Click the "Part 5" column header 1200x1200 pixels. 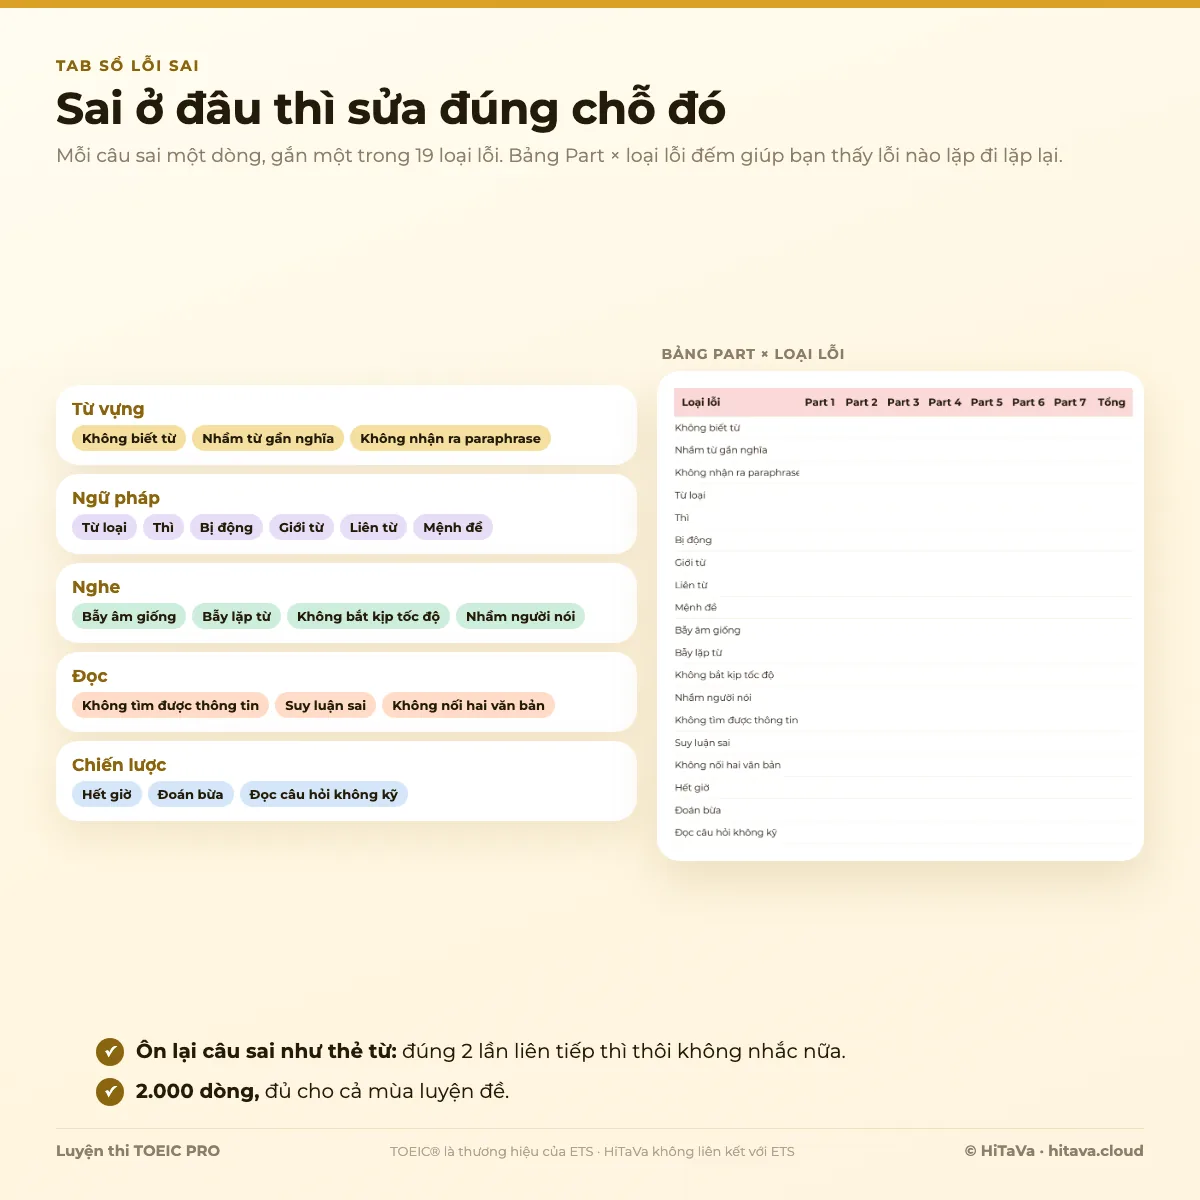click(986, 402)
